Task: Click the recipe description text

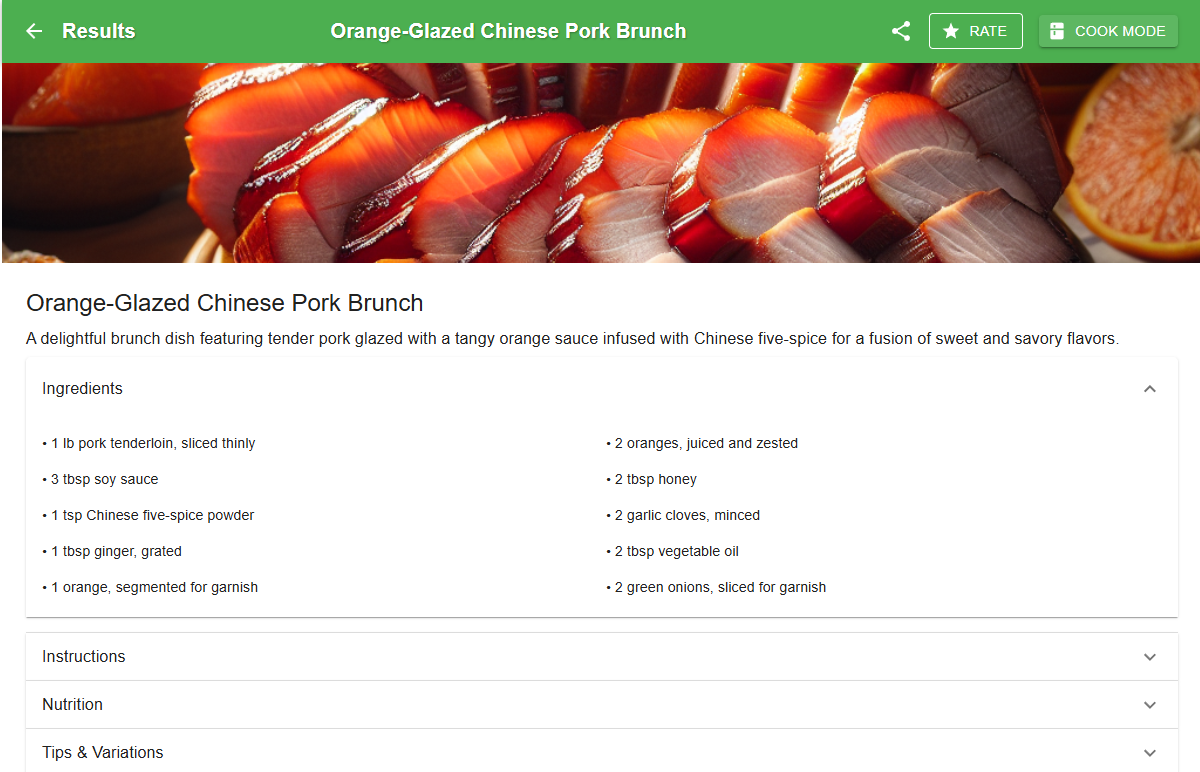Action: (x=572, y=339)
